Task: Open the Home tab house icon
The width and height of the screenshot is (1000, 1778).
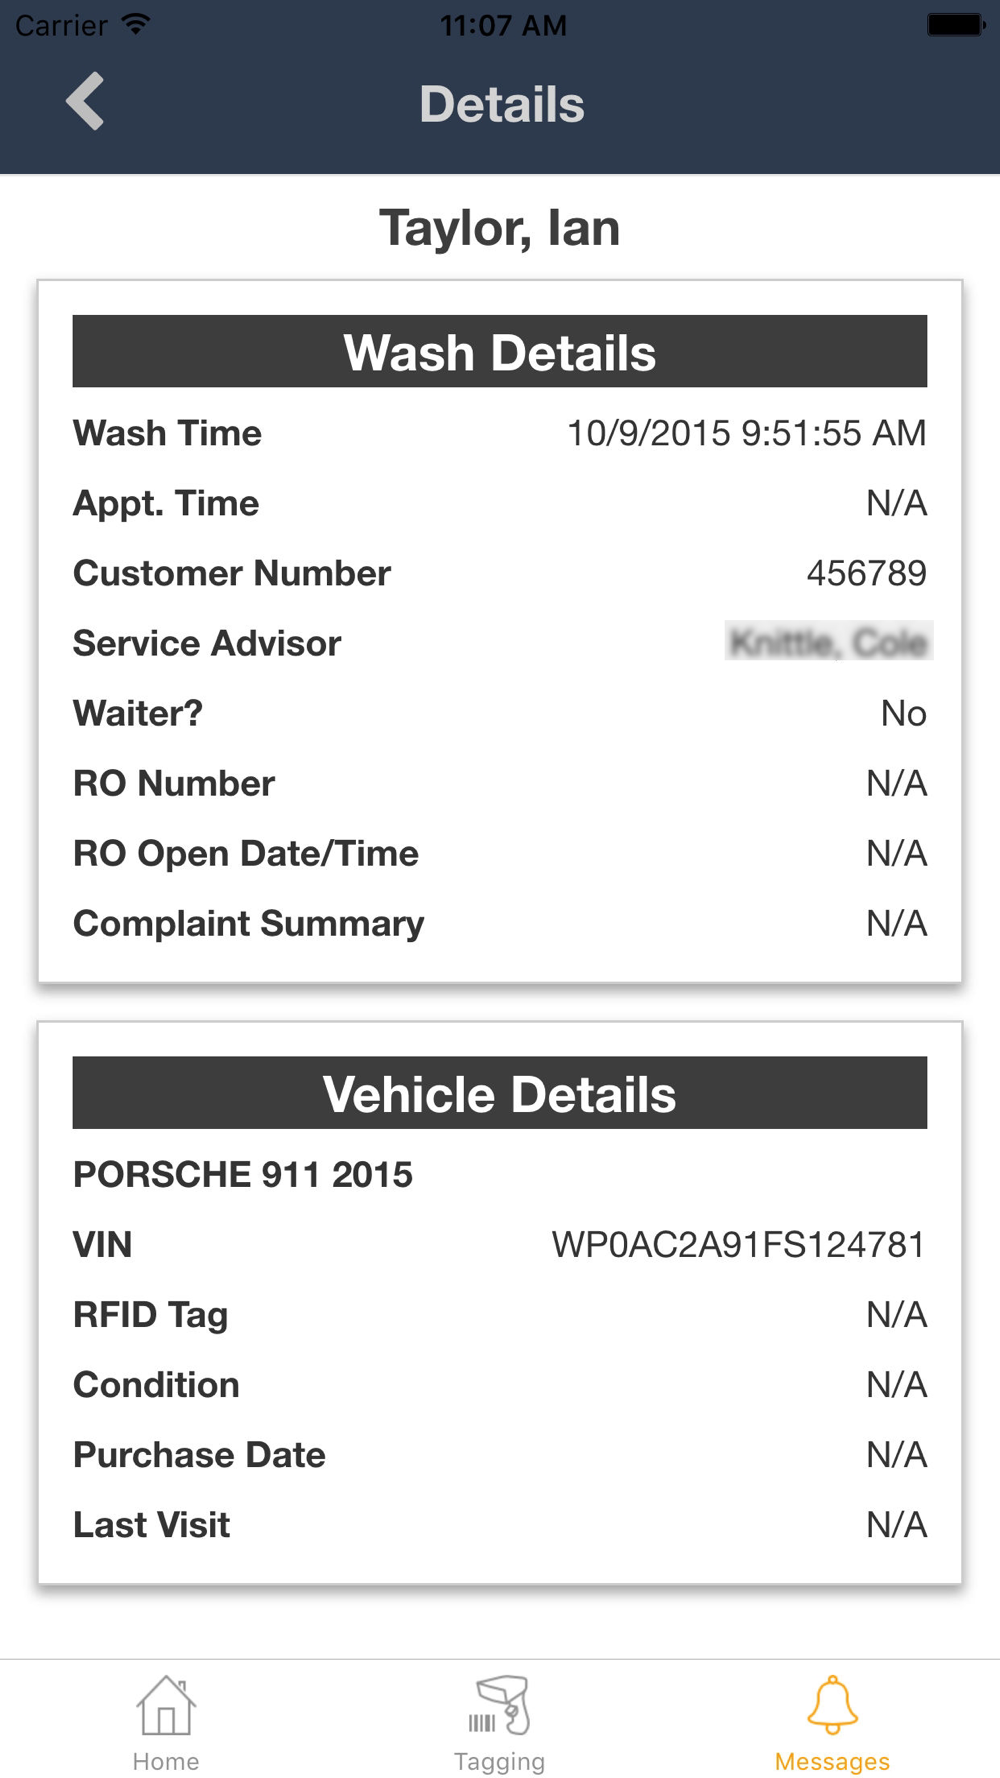Action: (x=166, y=1706)
